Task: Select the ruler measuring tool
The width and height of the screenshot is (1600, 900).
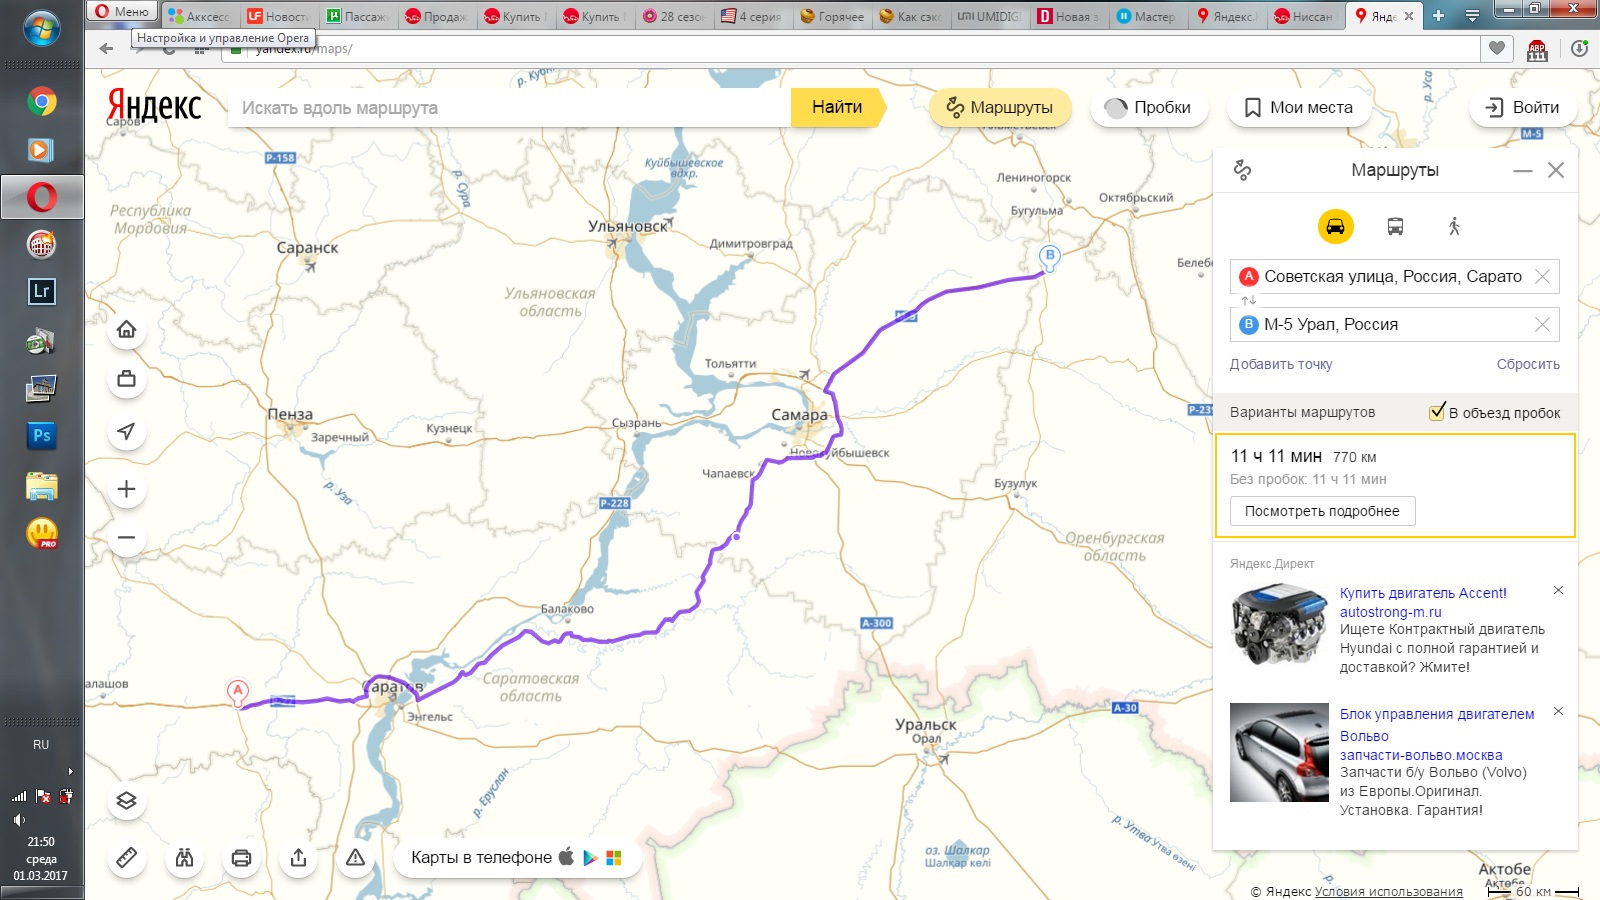Action: 127,858
